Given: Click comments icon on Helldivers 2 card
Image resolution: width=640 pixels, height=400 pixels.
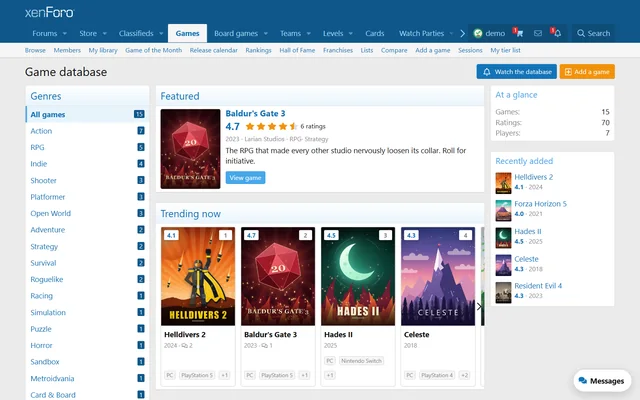Looking at the screenshot, I should click(184, 346).
